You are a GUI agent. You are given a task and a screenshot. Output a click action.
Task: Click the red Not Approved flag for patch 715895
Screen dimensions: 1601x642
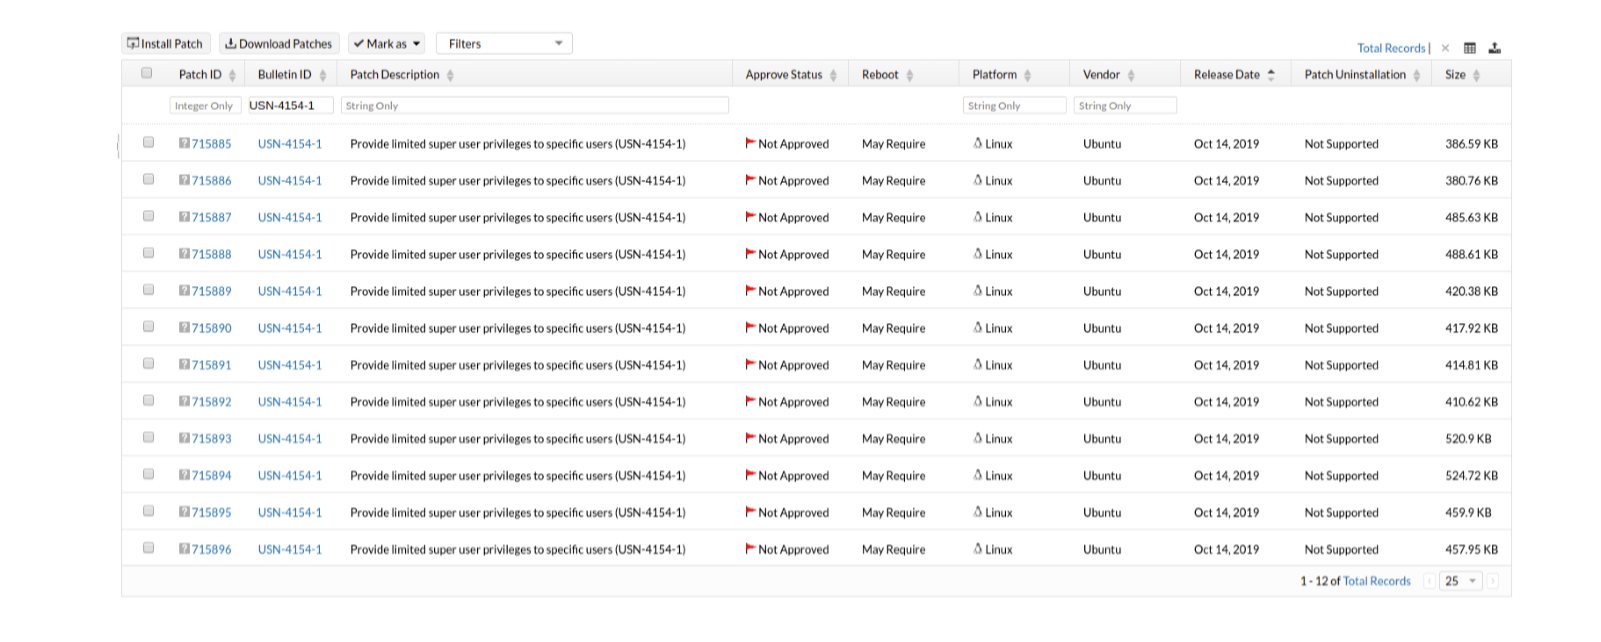[x=750, y=512]
